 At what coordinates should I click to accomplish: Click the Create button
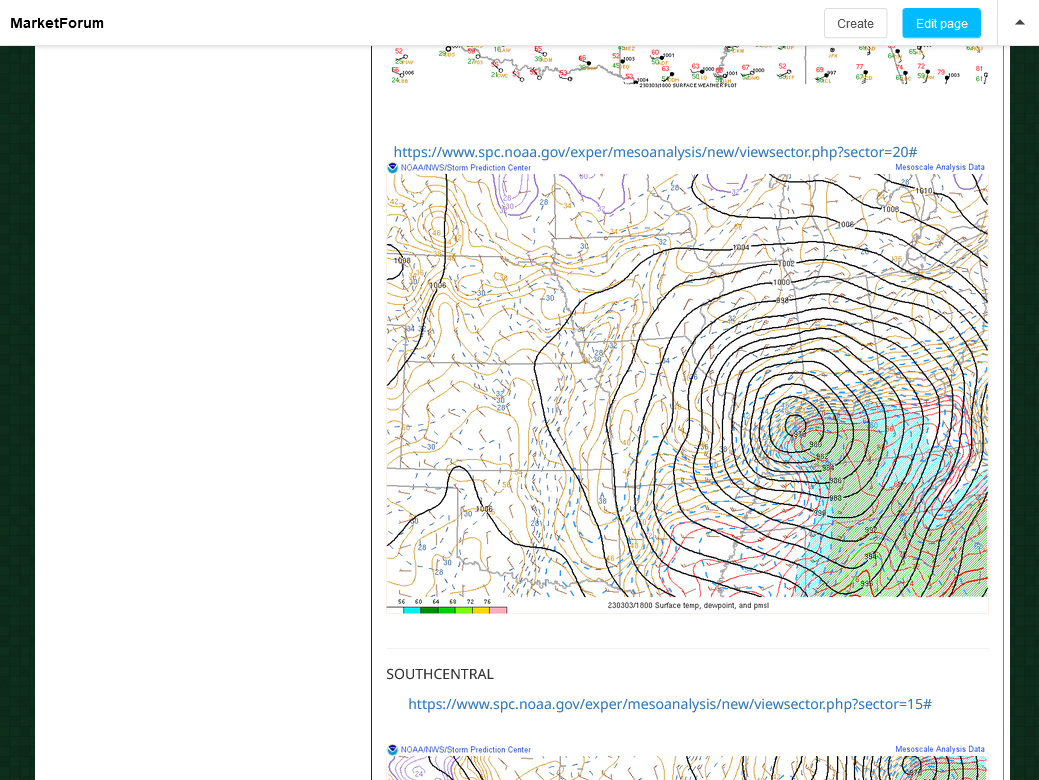pos(855,23)
